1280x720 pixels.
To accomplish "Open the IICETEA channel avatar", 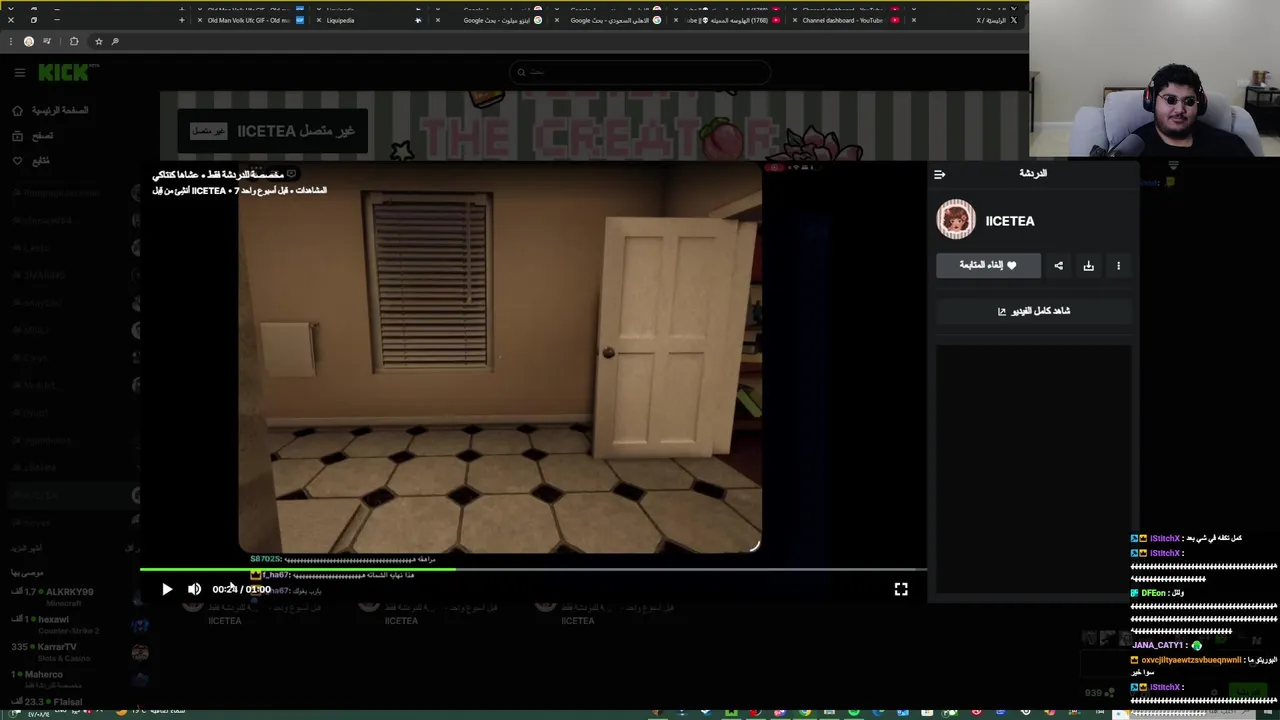I will click(x=956, y=220).
